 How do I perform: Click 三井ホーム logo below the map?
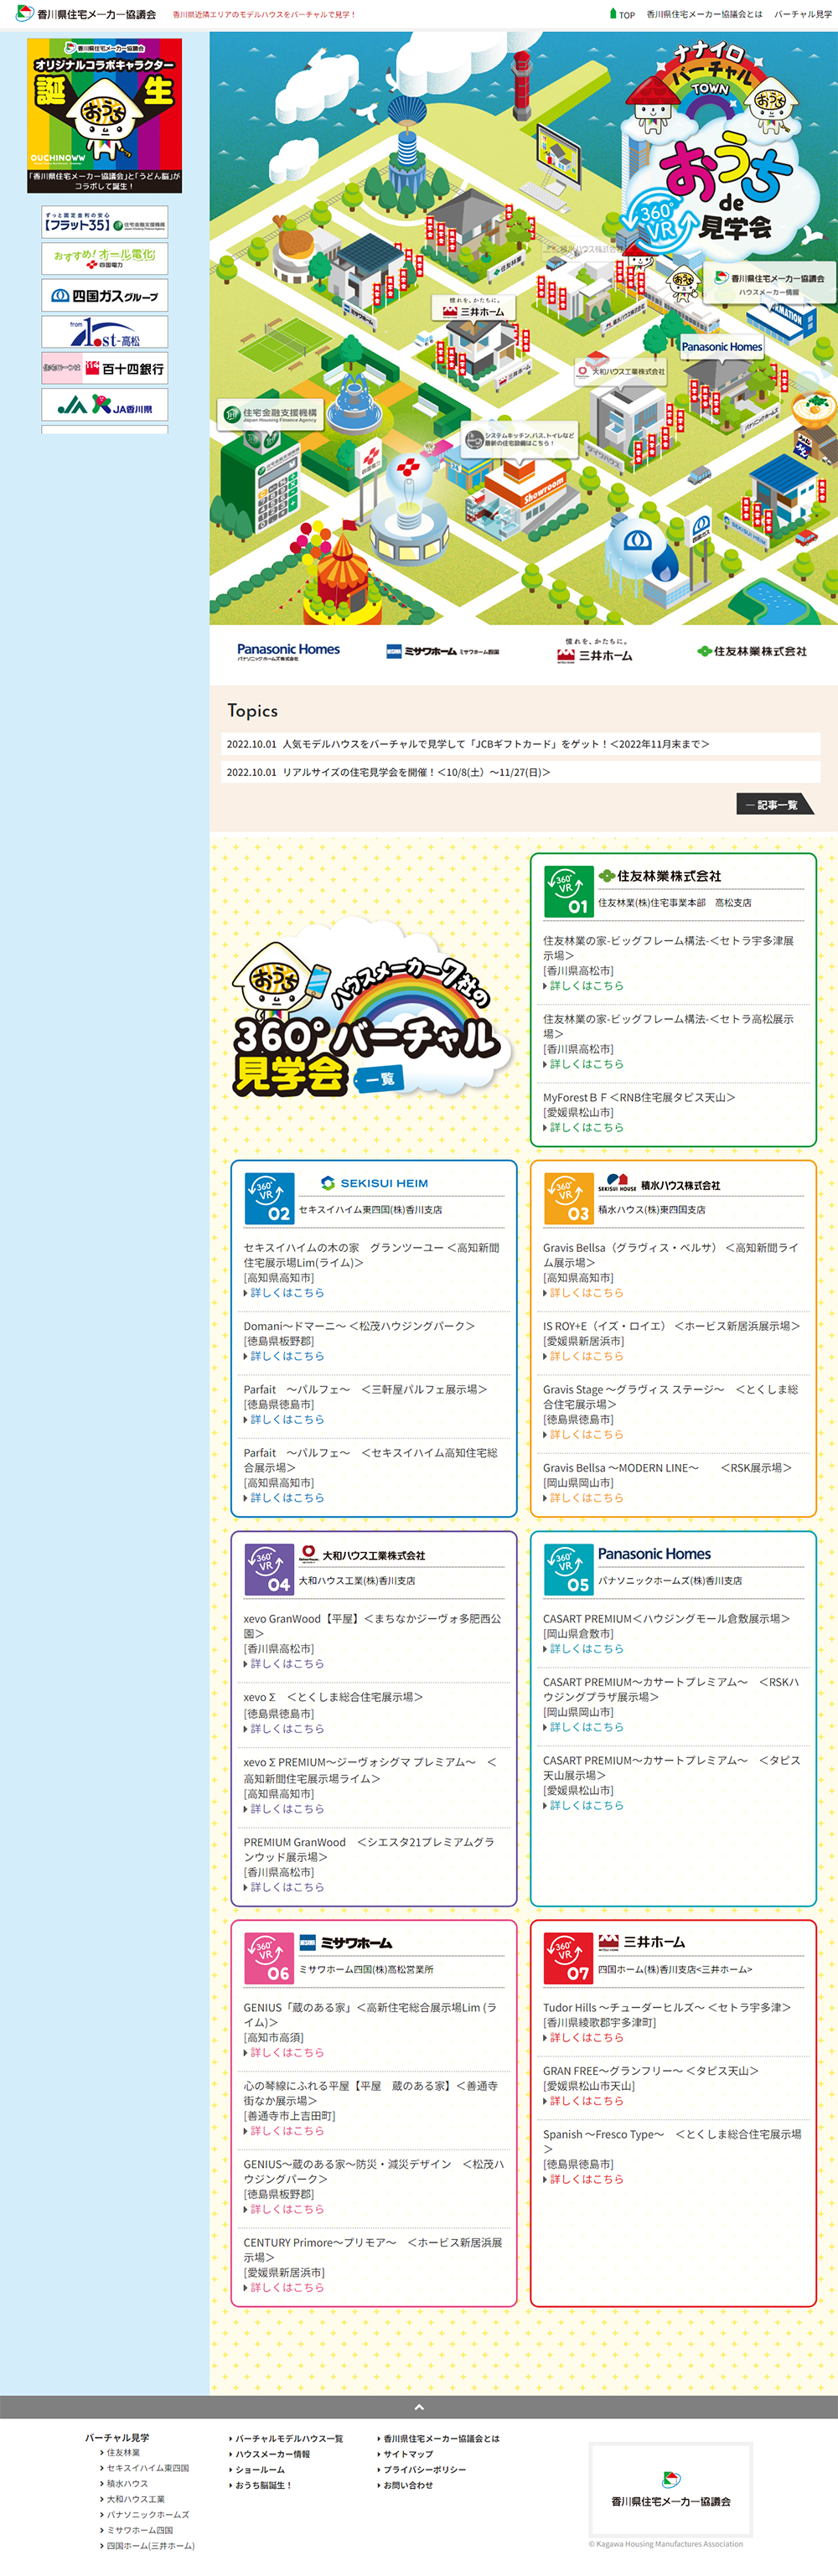click(x=595, y=651)
